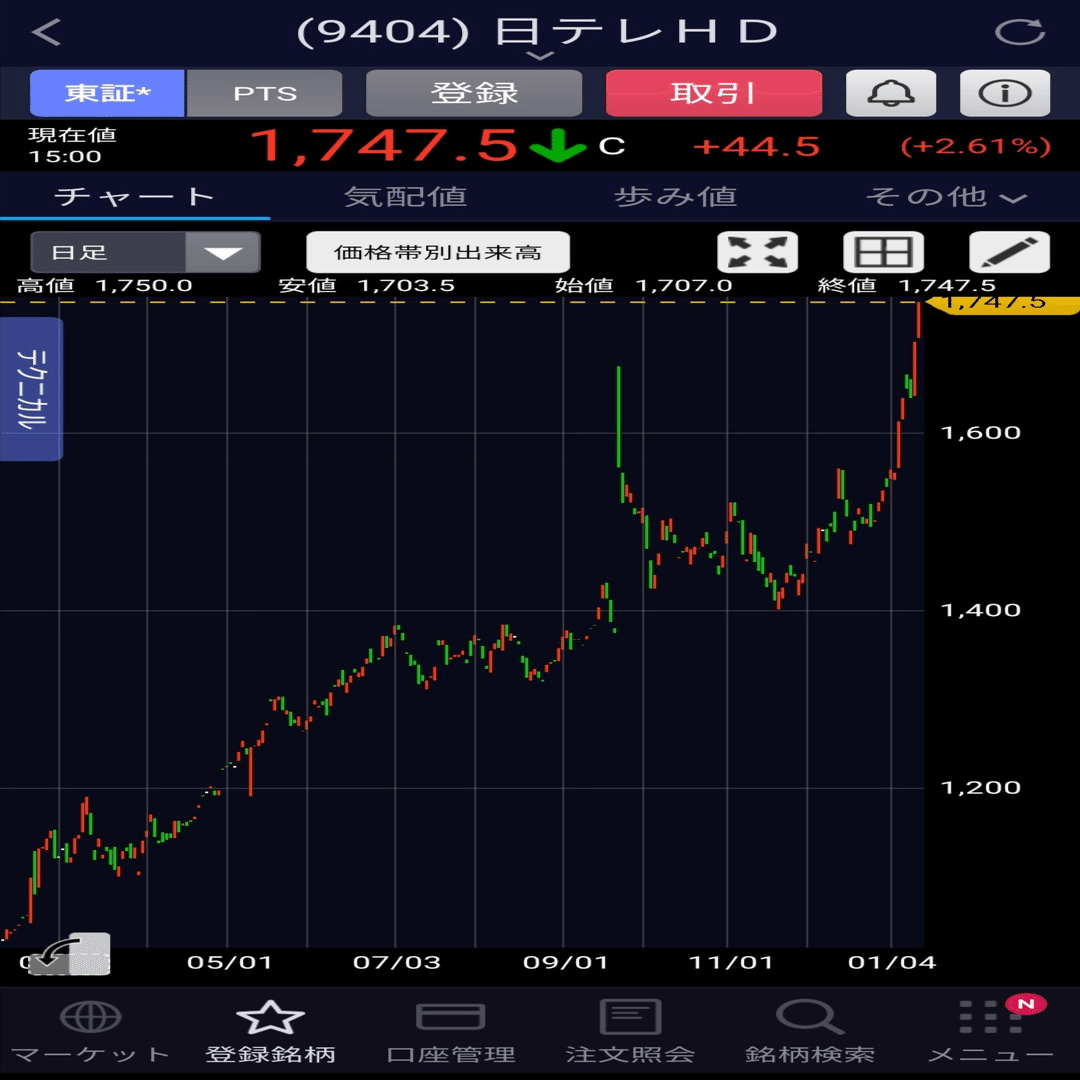The width and height of the screenshot is (1080, 1080).
Task: Open stock information (i) icon
Action: click(1005, 92)
